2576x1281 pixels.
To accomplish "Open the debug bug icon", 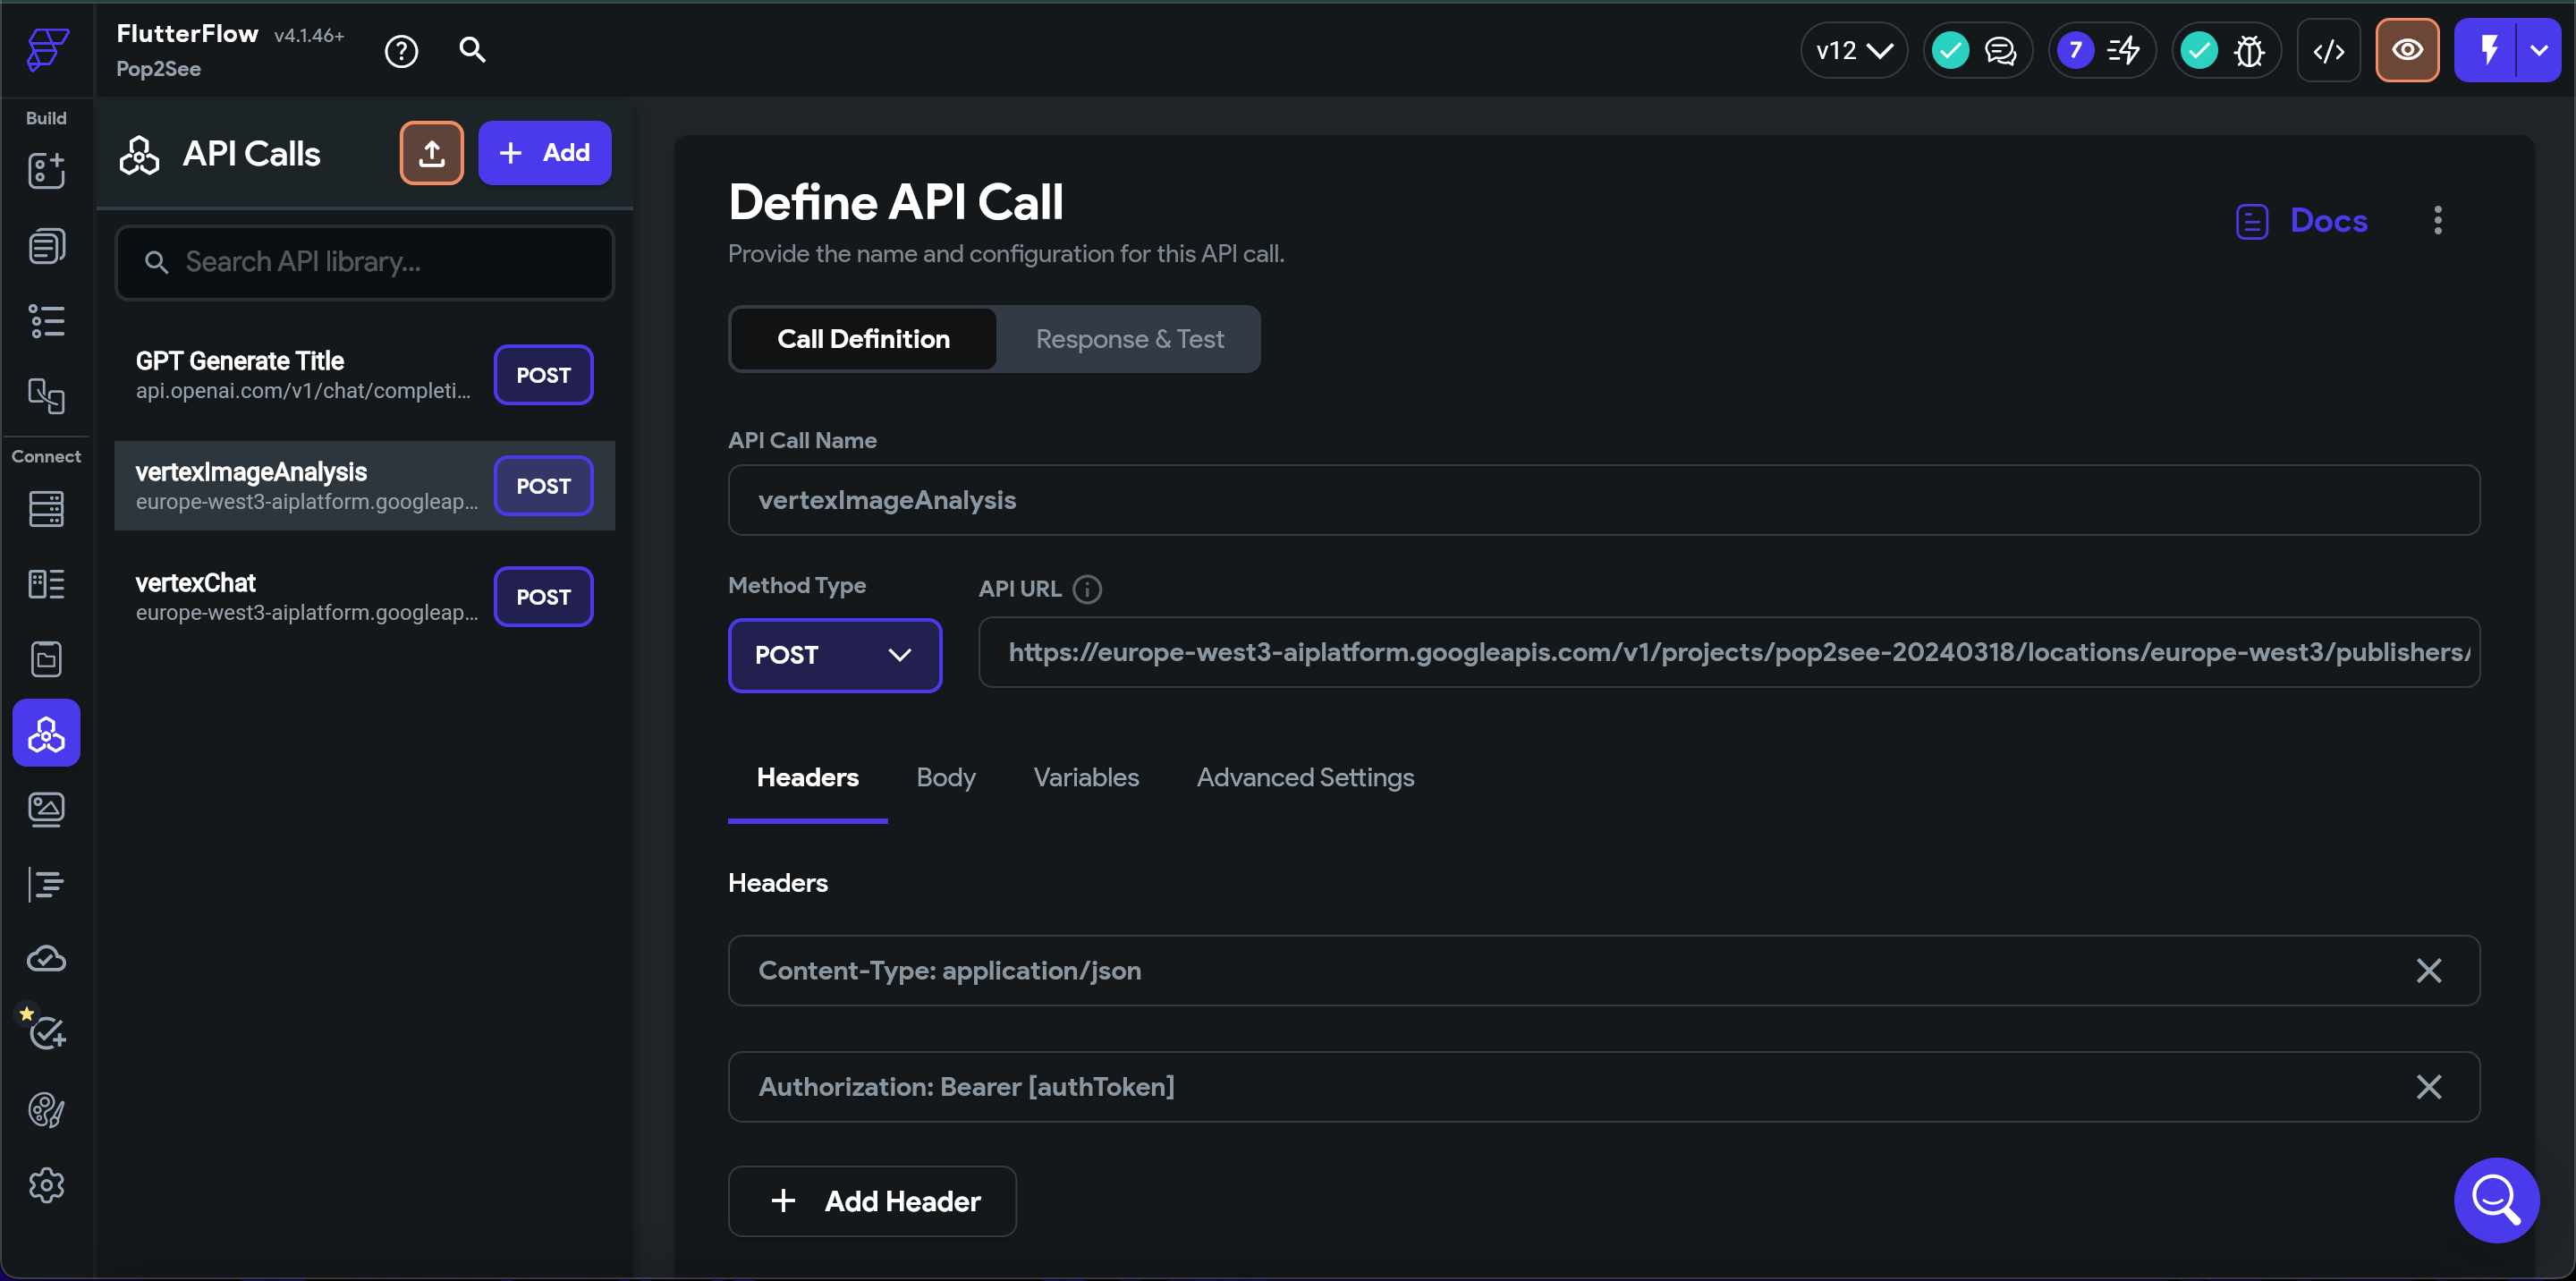I will click(2249, 51).
